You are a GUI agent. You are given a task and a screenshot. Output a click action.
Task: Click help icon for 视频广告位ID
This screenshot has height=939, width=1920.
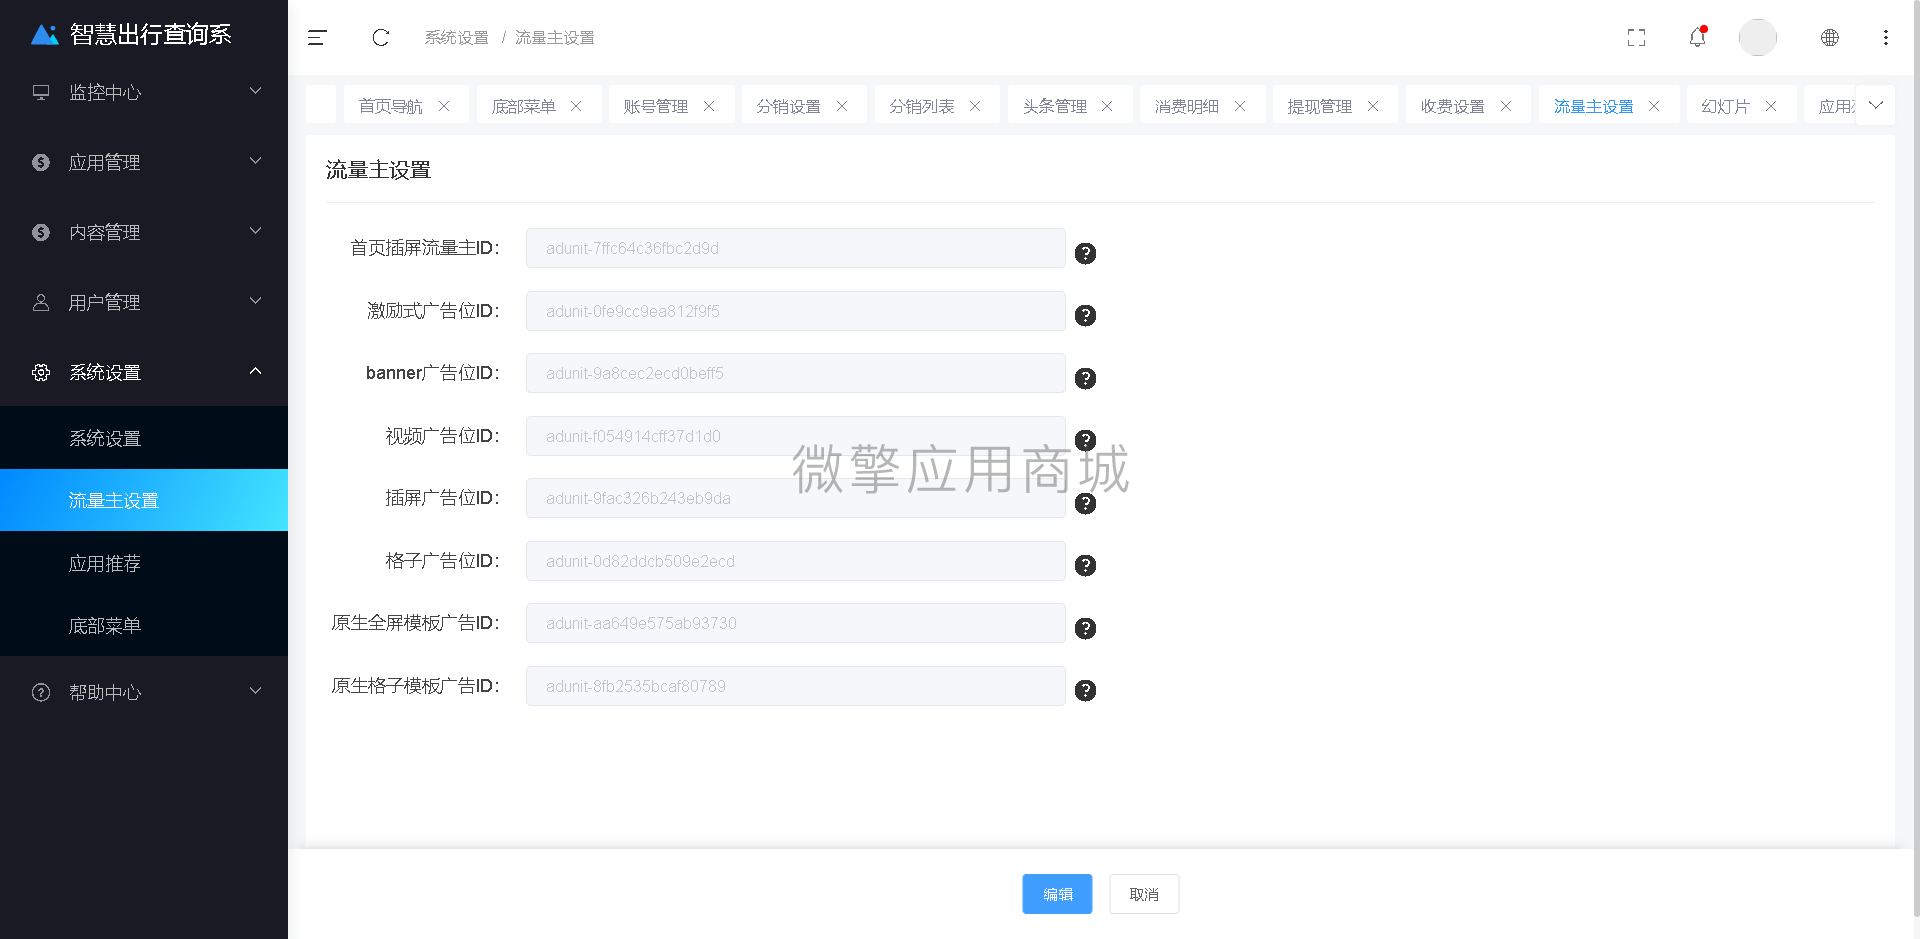coord(1085,441)
